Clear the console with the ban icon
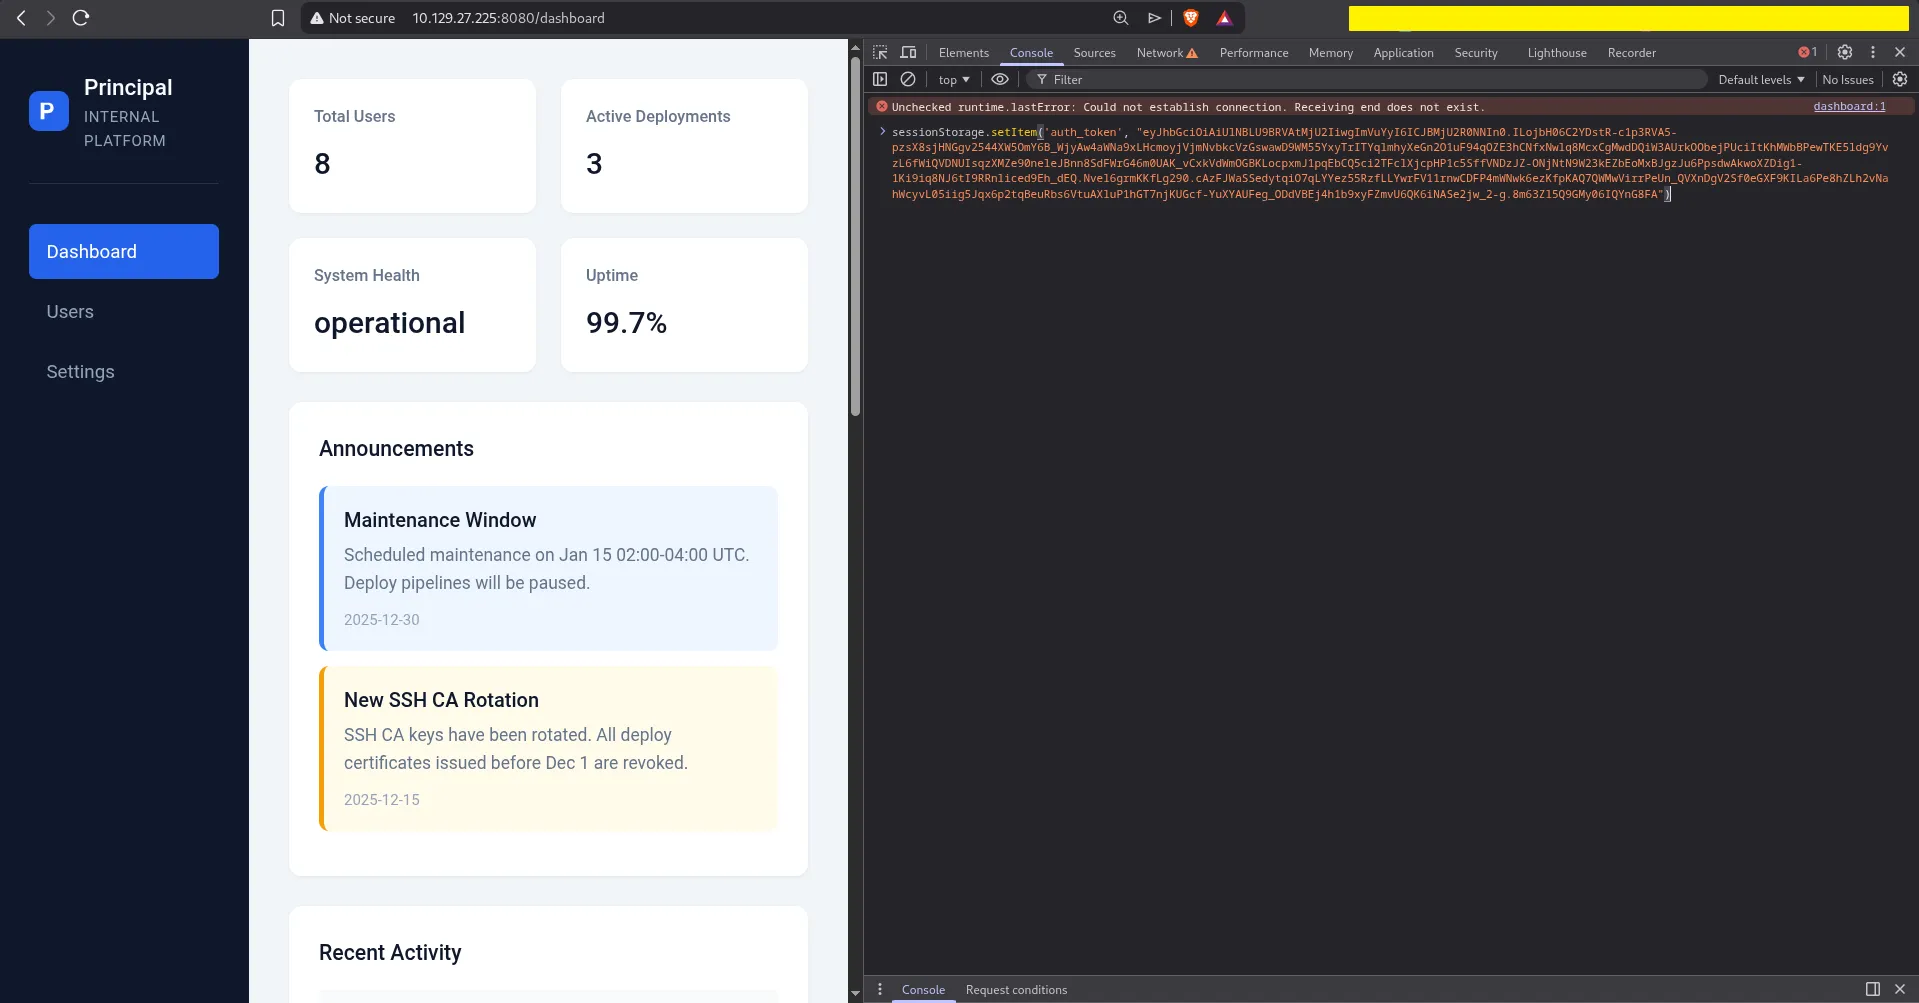This screenshot has height=1003, width=1919. [x=908, y=79]
